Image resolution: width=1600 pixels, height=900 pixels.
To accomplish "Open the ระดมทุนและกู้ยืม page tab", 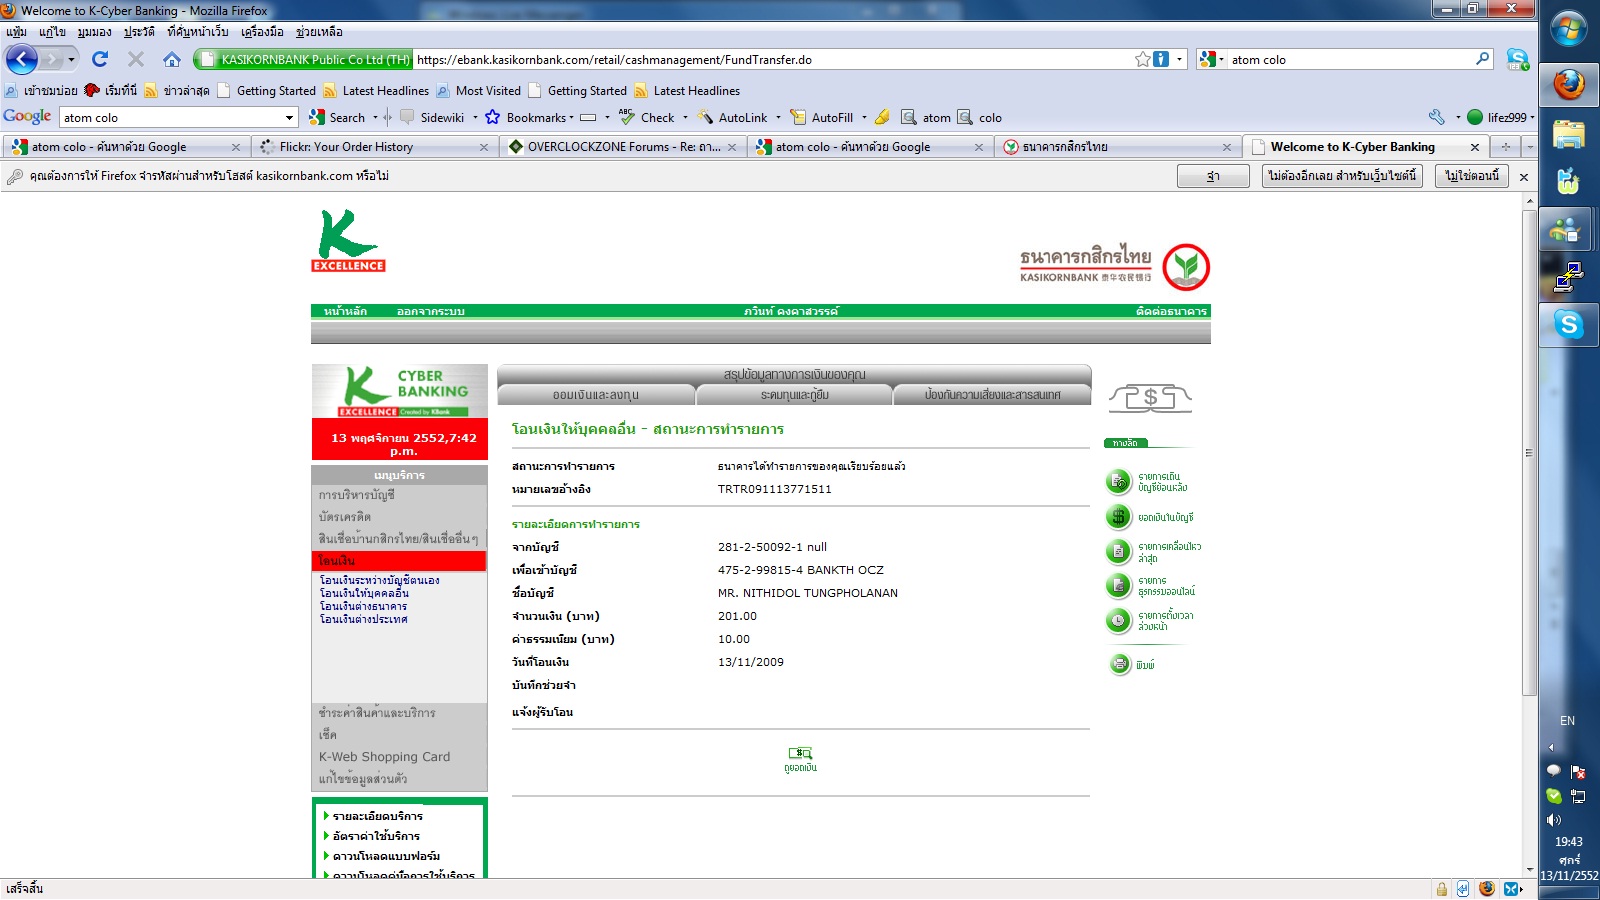I will 795,395.
